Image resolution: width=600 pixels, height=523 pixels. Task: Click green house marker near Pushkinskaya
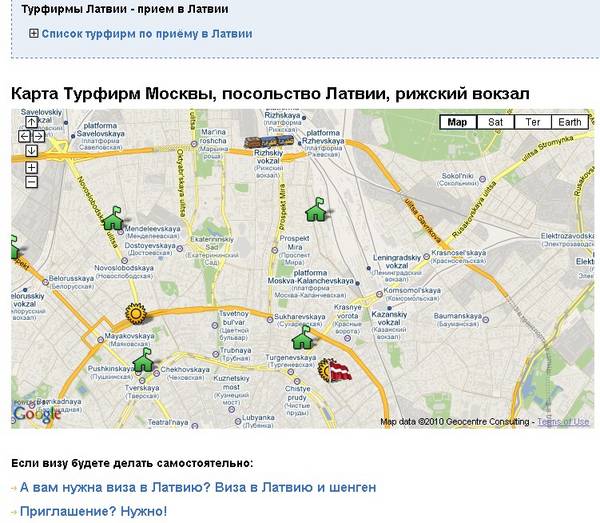[x=143, y=360]
